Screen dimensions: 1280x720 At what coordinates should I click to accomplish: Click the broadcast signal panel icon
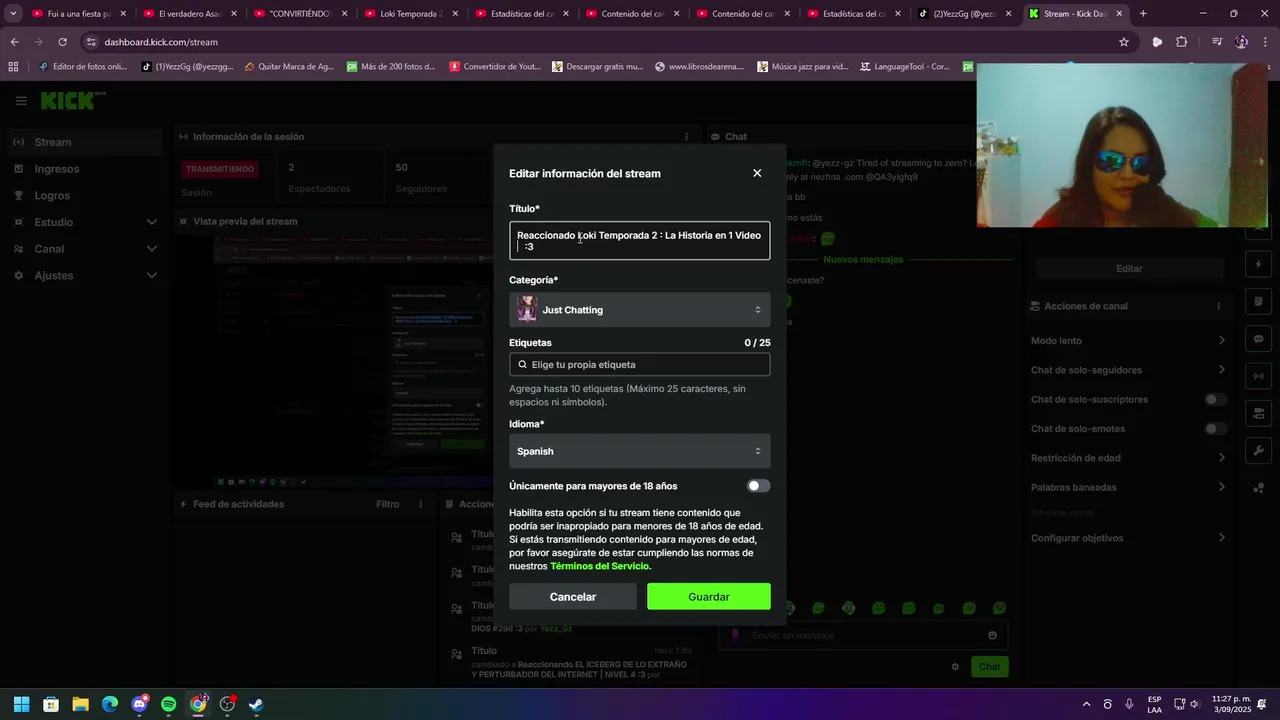tap(1259, 376)
